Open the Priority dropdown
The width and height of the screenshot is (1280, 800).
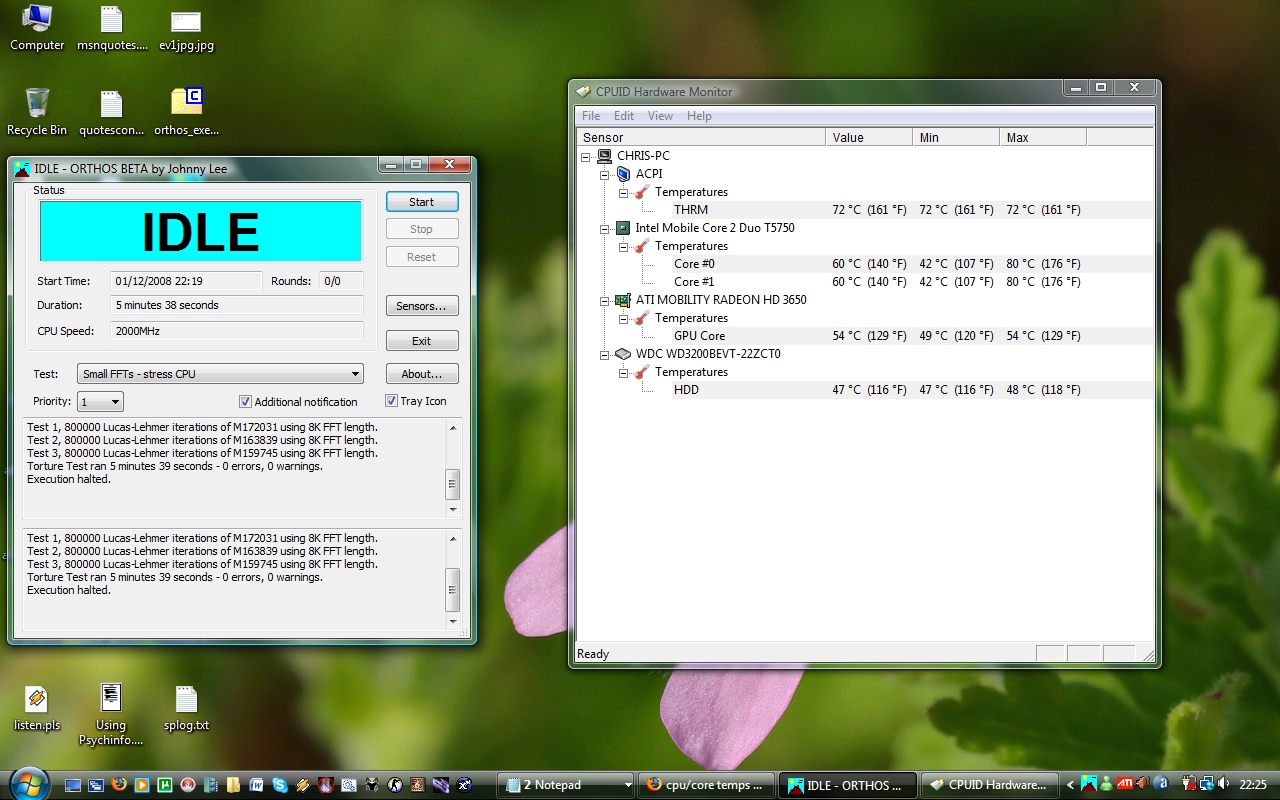pyautogui.click(x=100, y=402)
